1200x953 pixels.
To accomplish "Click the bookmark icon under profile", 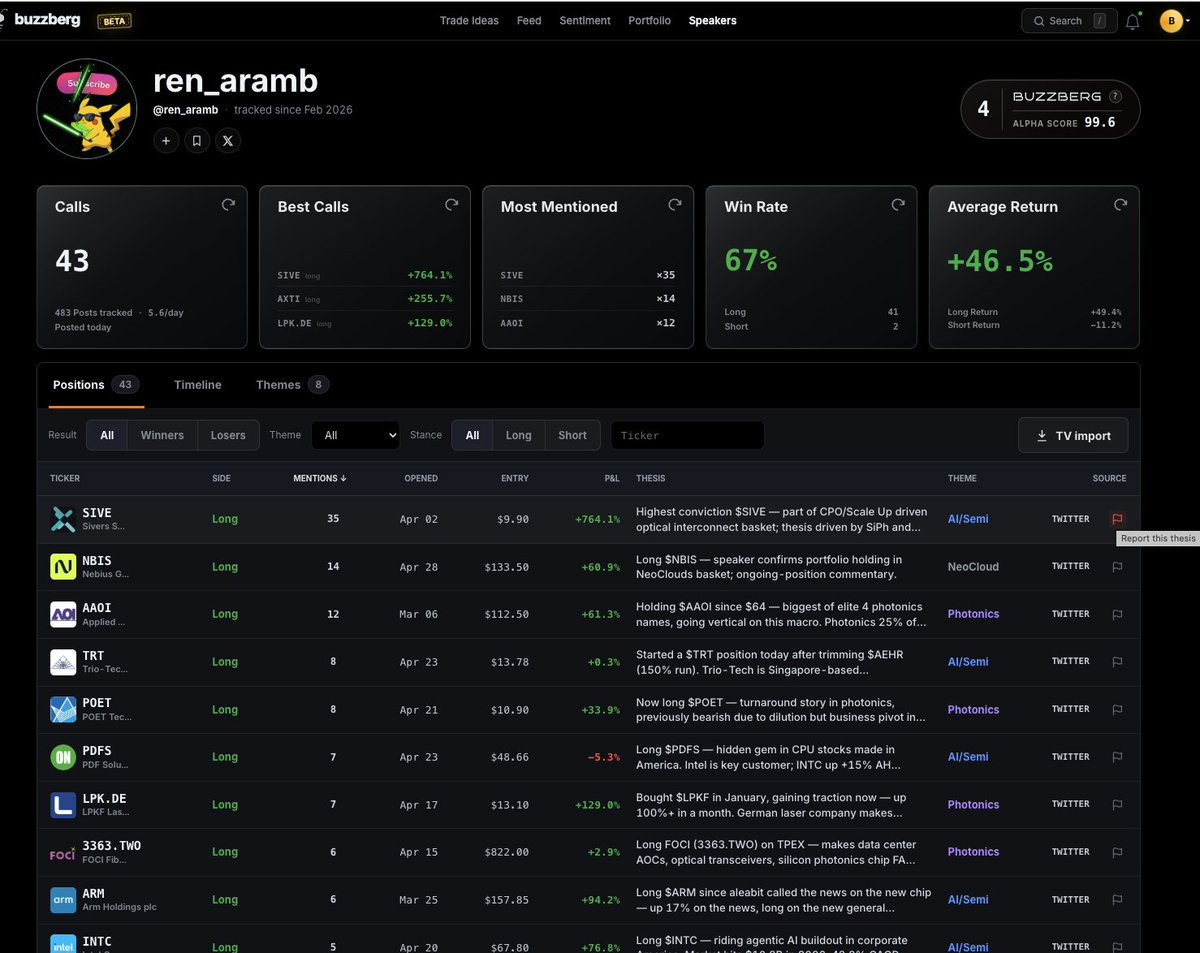I will (x=197, y=141).
